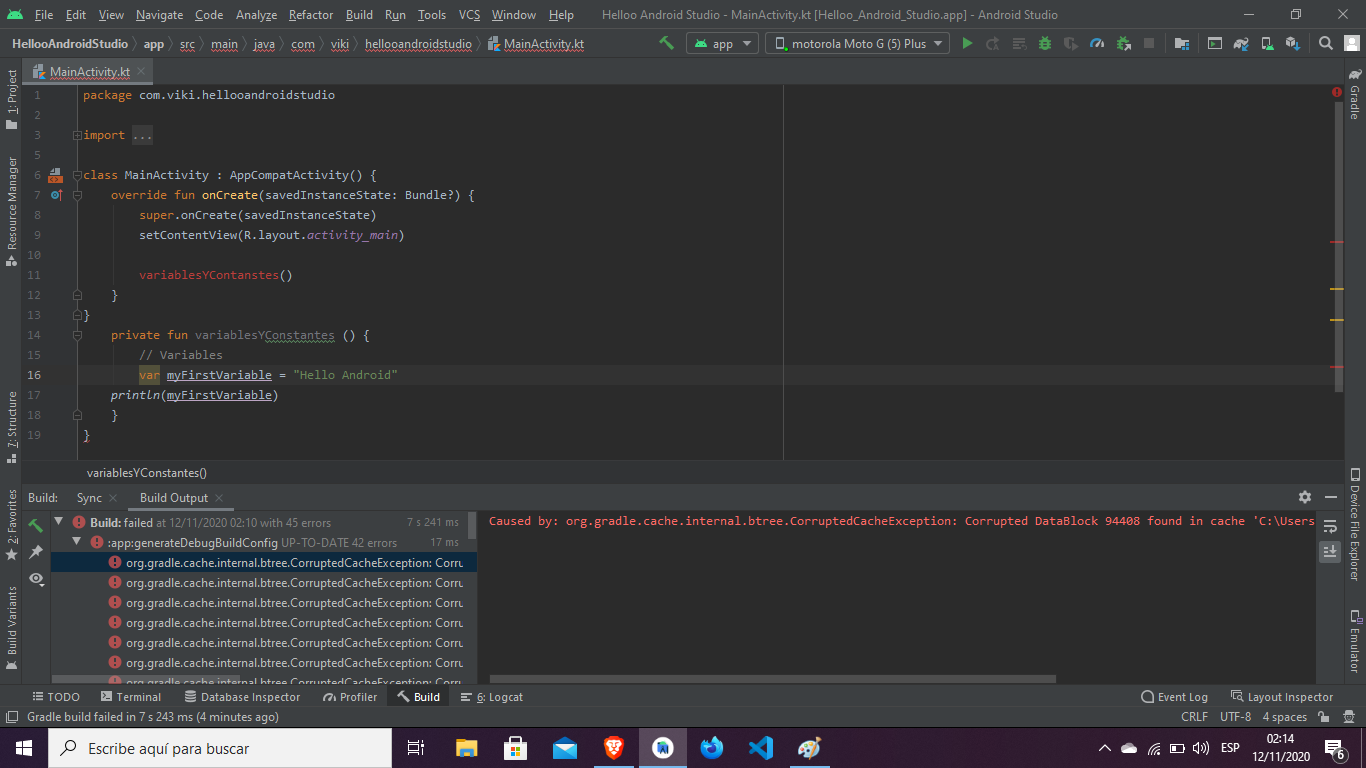The image size is (1366, 768).
Task: Toggle the 7: Structure tool window
Action: (x=11, y=428)
